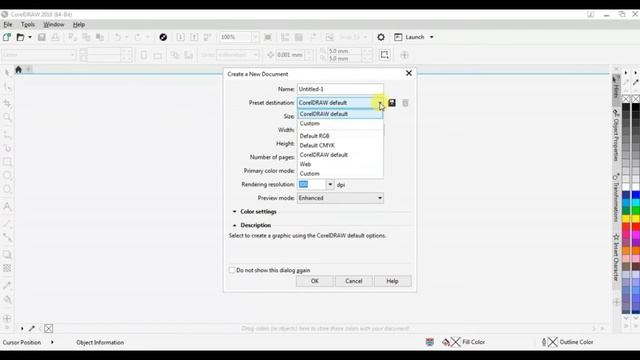640x360 pixels.
Task: Select the Text tool (letter A)
Action: (7, 207)
